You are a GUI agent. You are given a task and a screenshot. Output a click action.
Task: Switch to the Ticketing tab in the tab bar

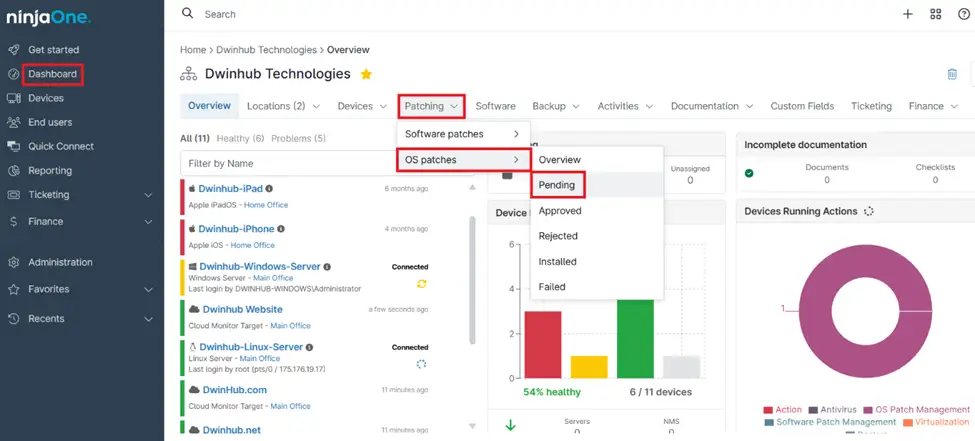871,106
